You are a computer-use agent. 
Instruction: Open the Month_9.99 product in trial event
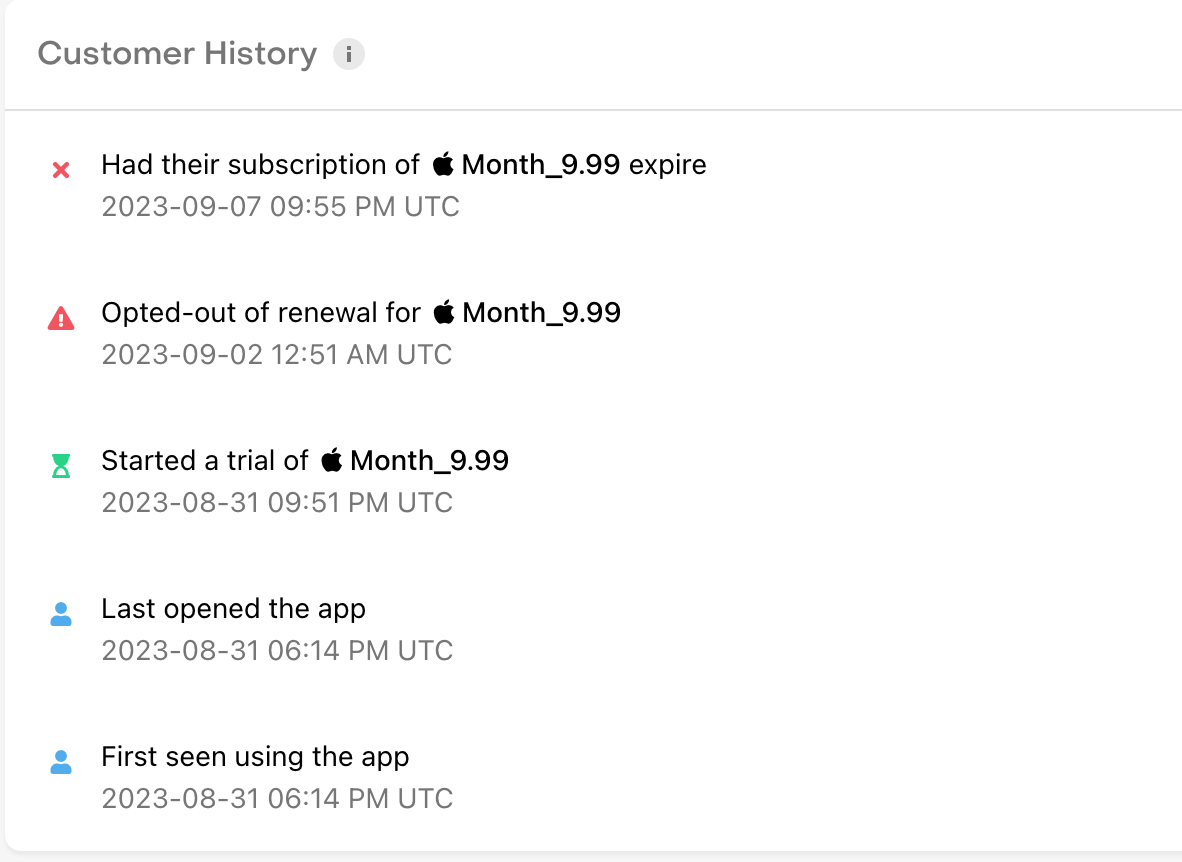(429, 461)
